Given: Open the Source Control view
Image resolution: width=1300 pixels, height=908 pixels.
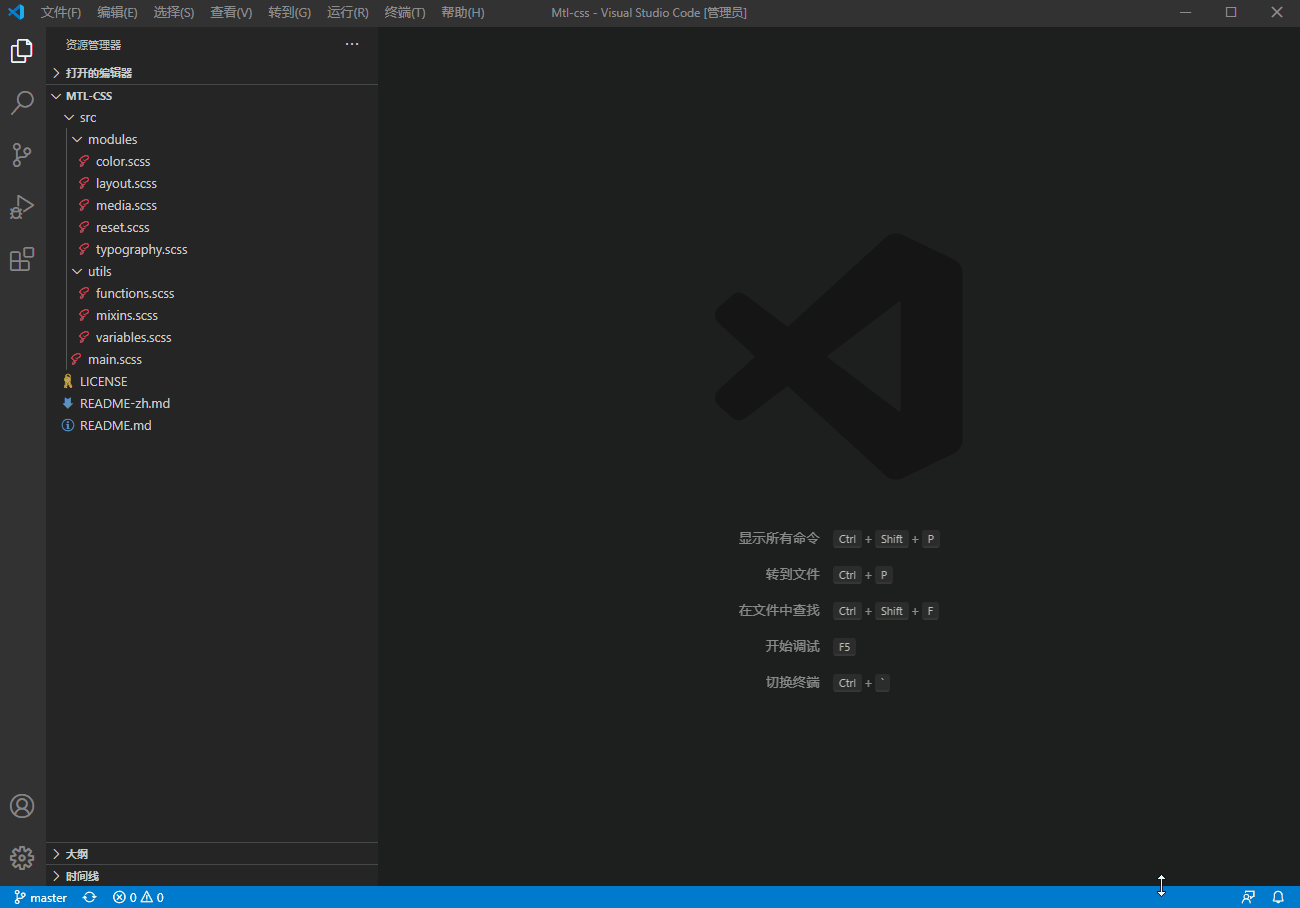Looking at the screenshot, I should tap(22, 155).
